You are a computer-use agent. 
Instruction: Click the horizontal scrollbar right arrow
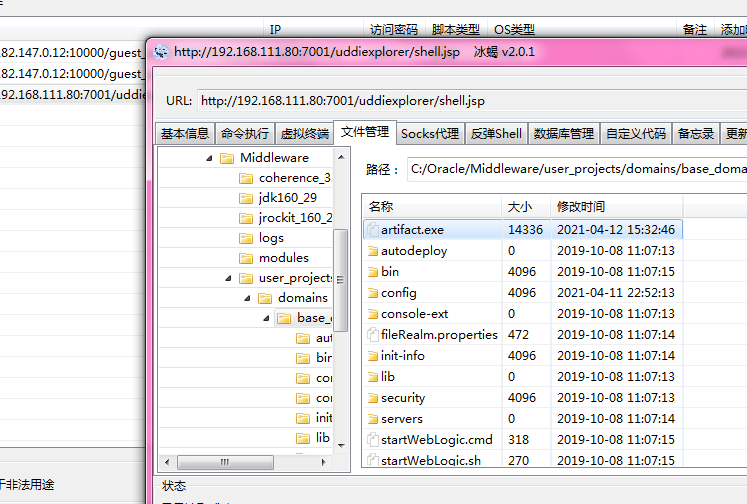323,462
